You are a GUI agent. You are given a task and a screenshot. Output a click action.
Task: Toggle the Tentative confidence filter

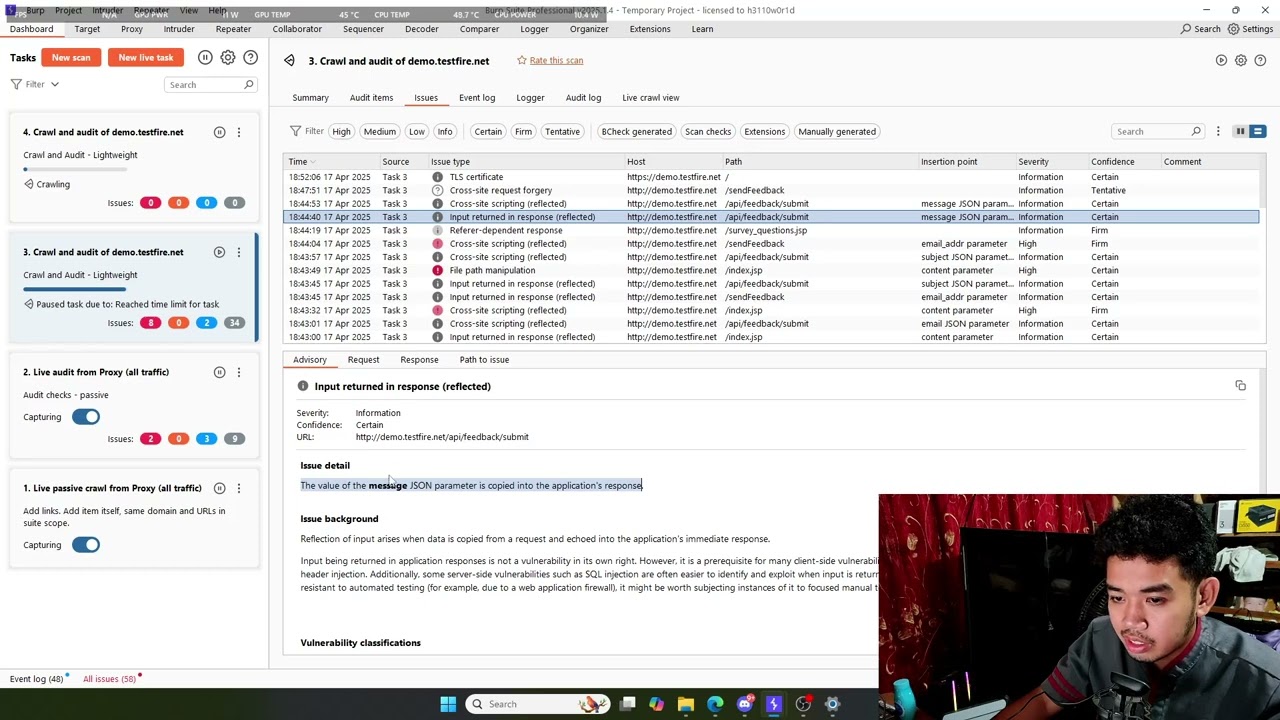click(562, 132)
